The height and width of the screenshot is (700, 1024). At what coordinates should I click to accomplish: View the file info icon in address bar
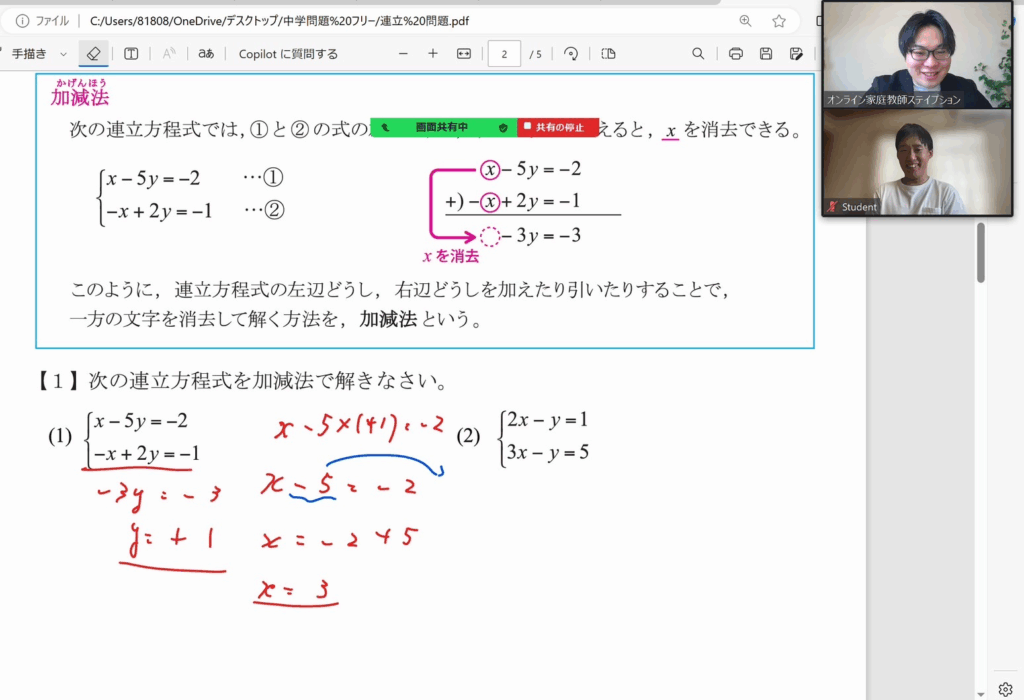point(22,21)
